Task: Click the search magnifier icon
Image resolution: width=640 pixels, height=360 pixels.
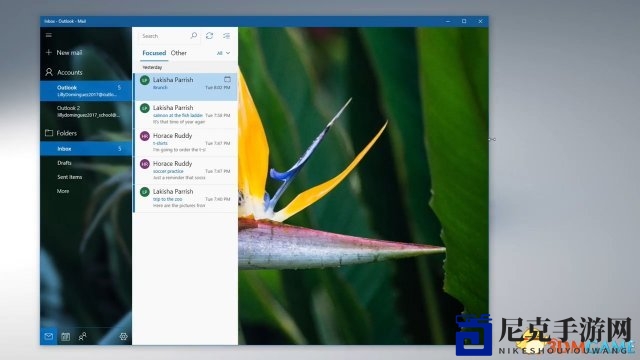Action: [x=194, y=36]
